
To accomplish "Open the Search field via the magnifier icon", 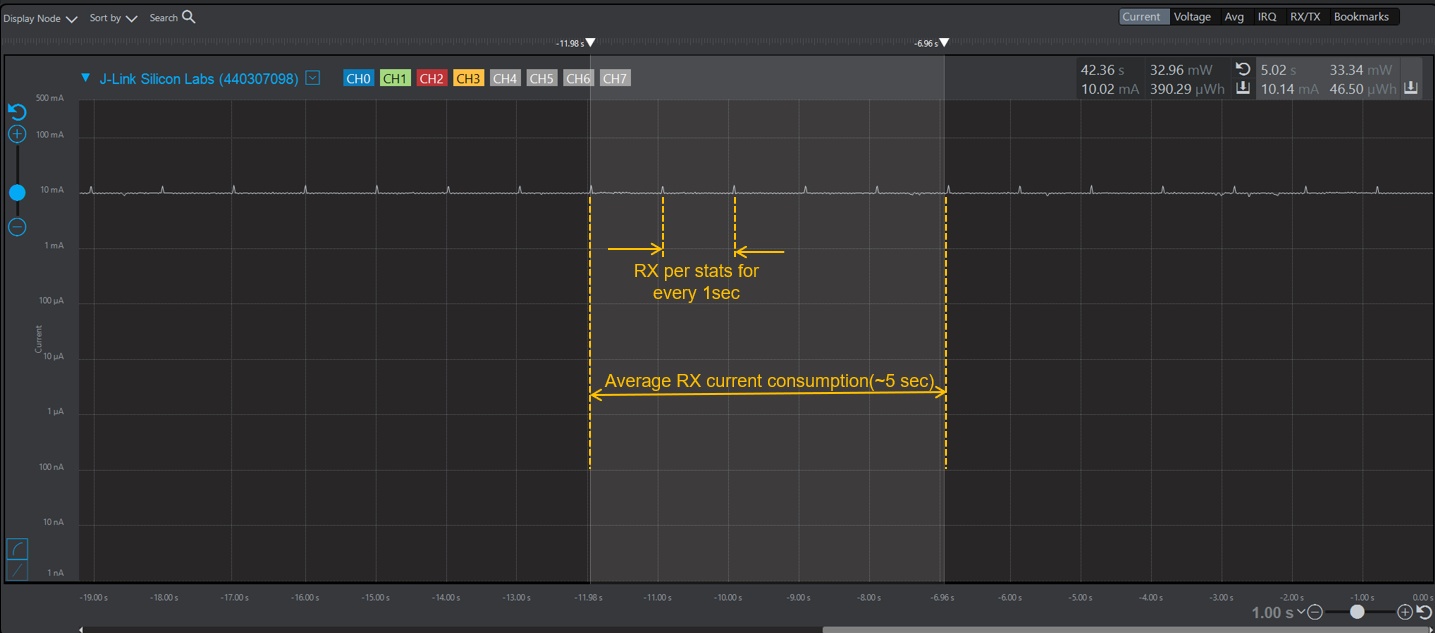I will [188, 17].
